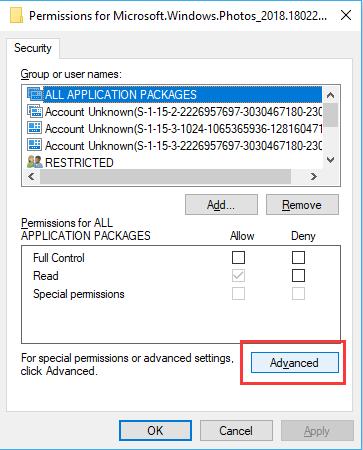This screenshot has width=363, height=450.
Task: Tick Deny for Full Control
Action: (x=298, y=257)
